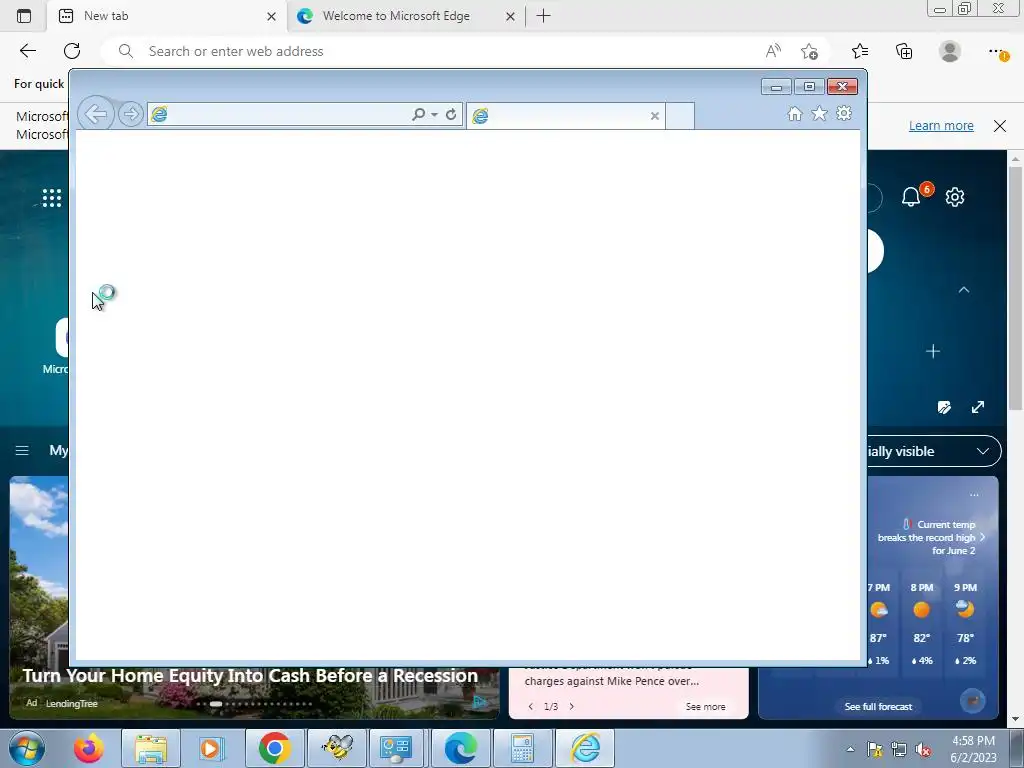Open the app launcher grid on Edge page
1024x768 pixels.
52,198
